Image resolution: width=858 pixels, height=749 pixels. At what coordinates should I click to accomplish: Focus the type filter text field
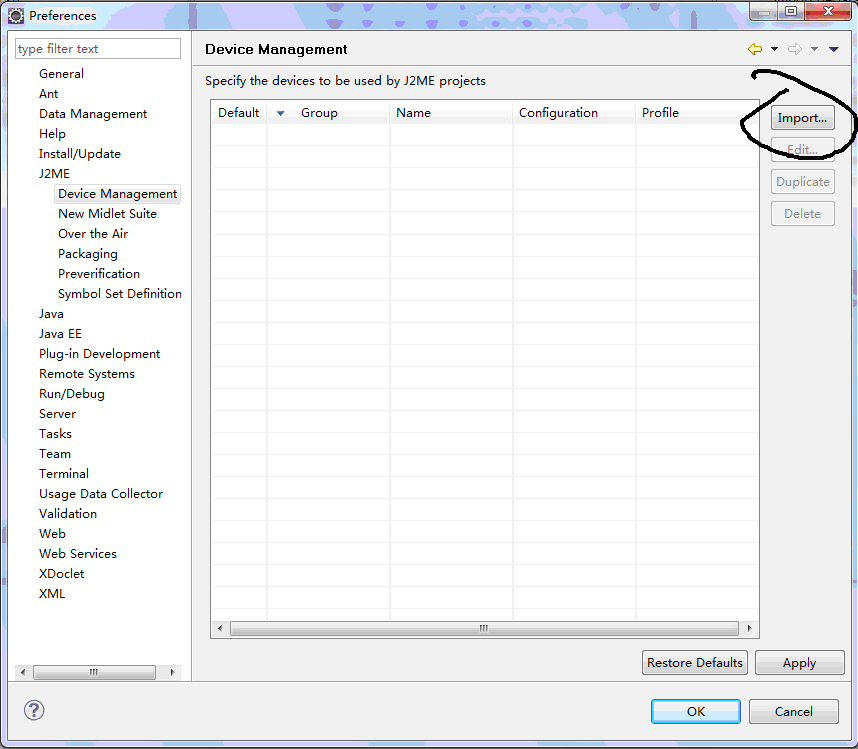point(98,49)
